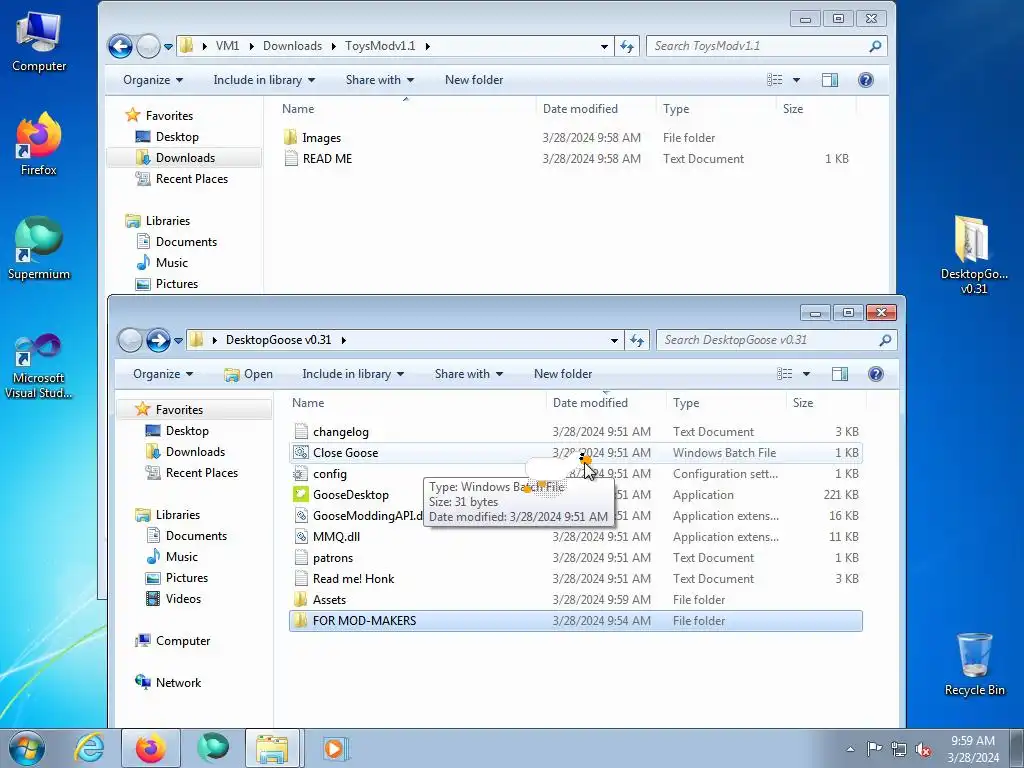Open the Organize menu in ToysModv1.1 window
The image size is (1024, 768).
[153, 80]
